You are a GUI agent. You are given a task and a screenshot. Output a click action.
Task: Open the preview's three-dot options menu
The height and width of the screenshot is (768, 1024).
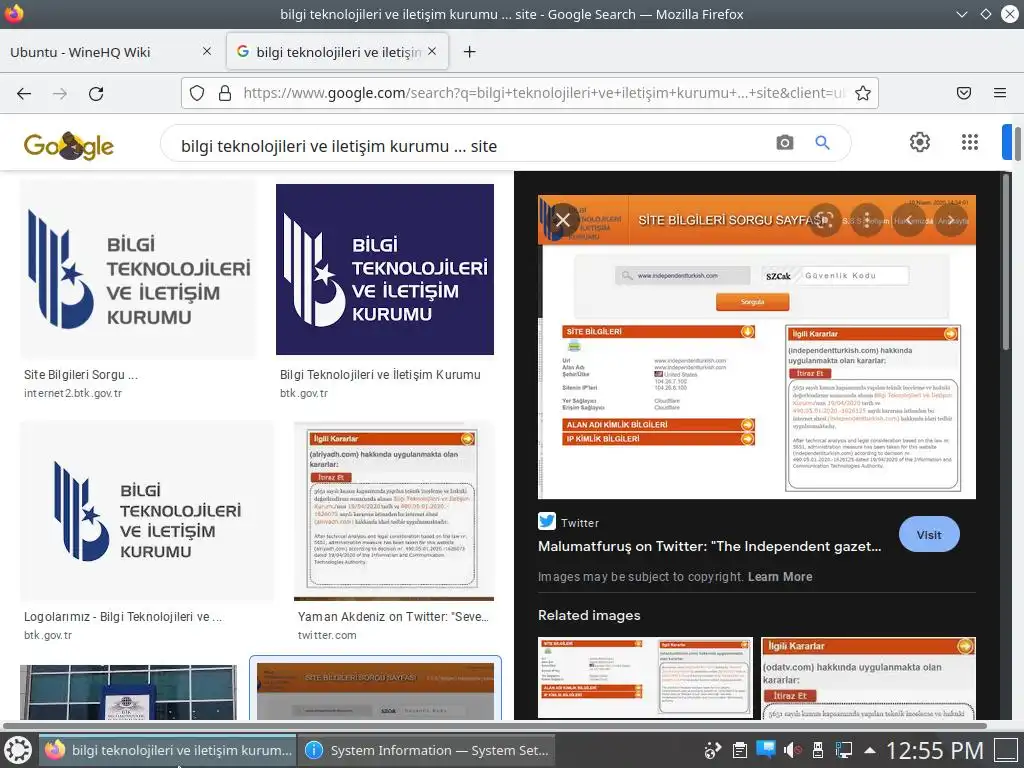click(867, 220)
